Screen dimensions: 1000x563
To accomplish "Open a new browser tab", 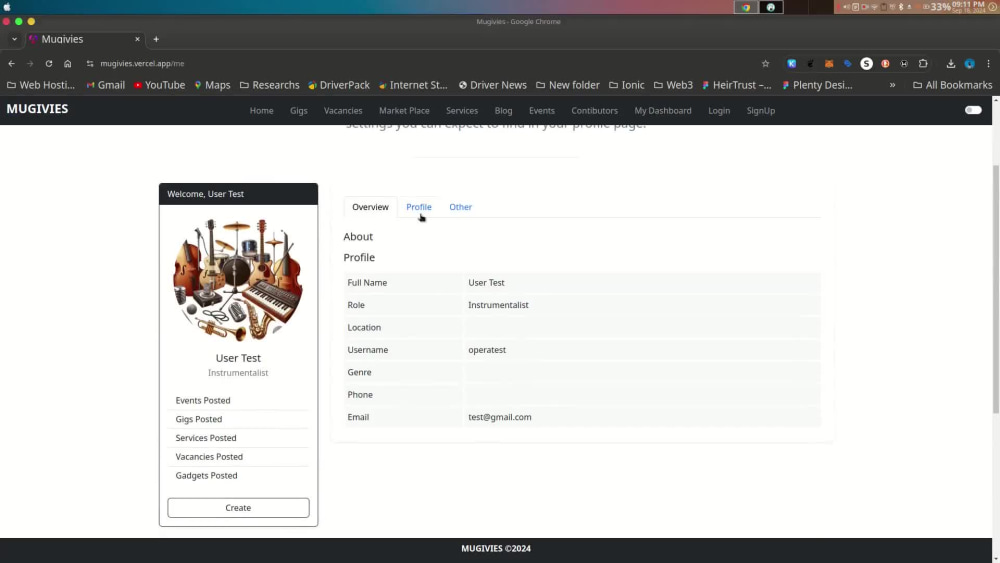I will point(156,39).
